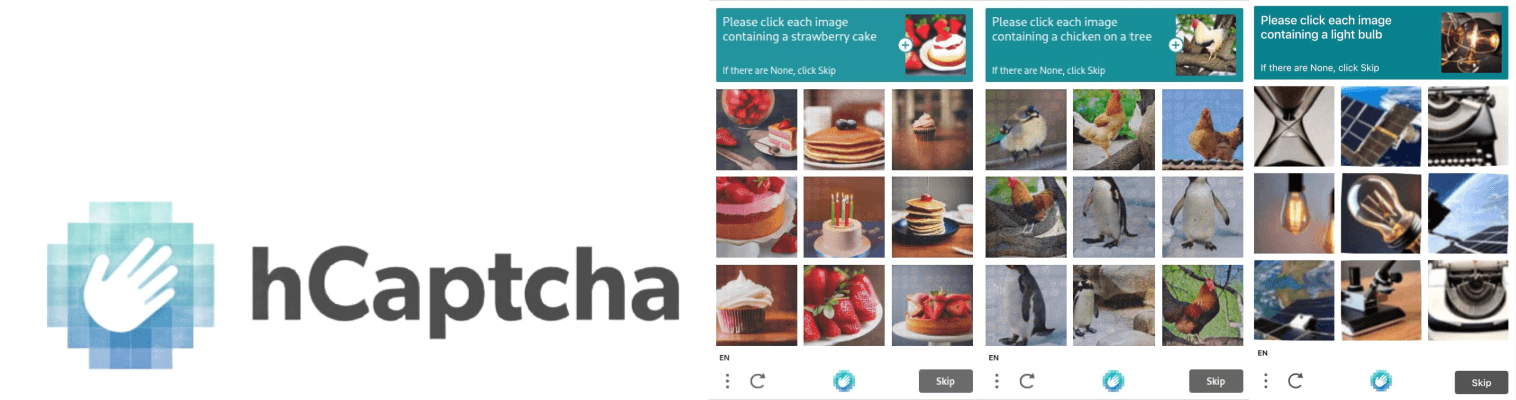The width and height of the screenshot is (1516, 400).
Task: Click the hCaptcha logo under the chicken challenge
Action: 1113,381
